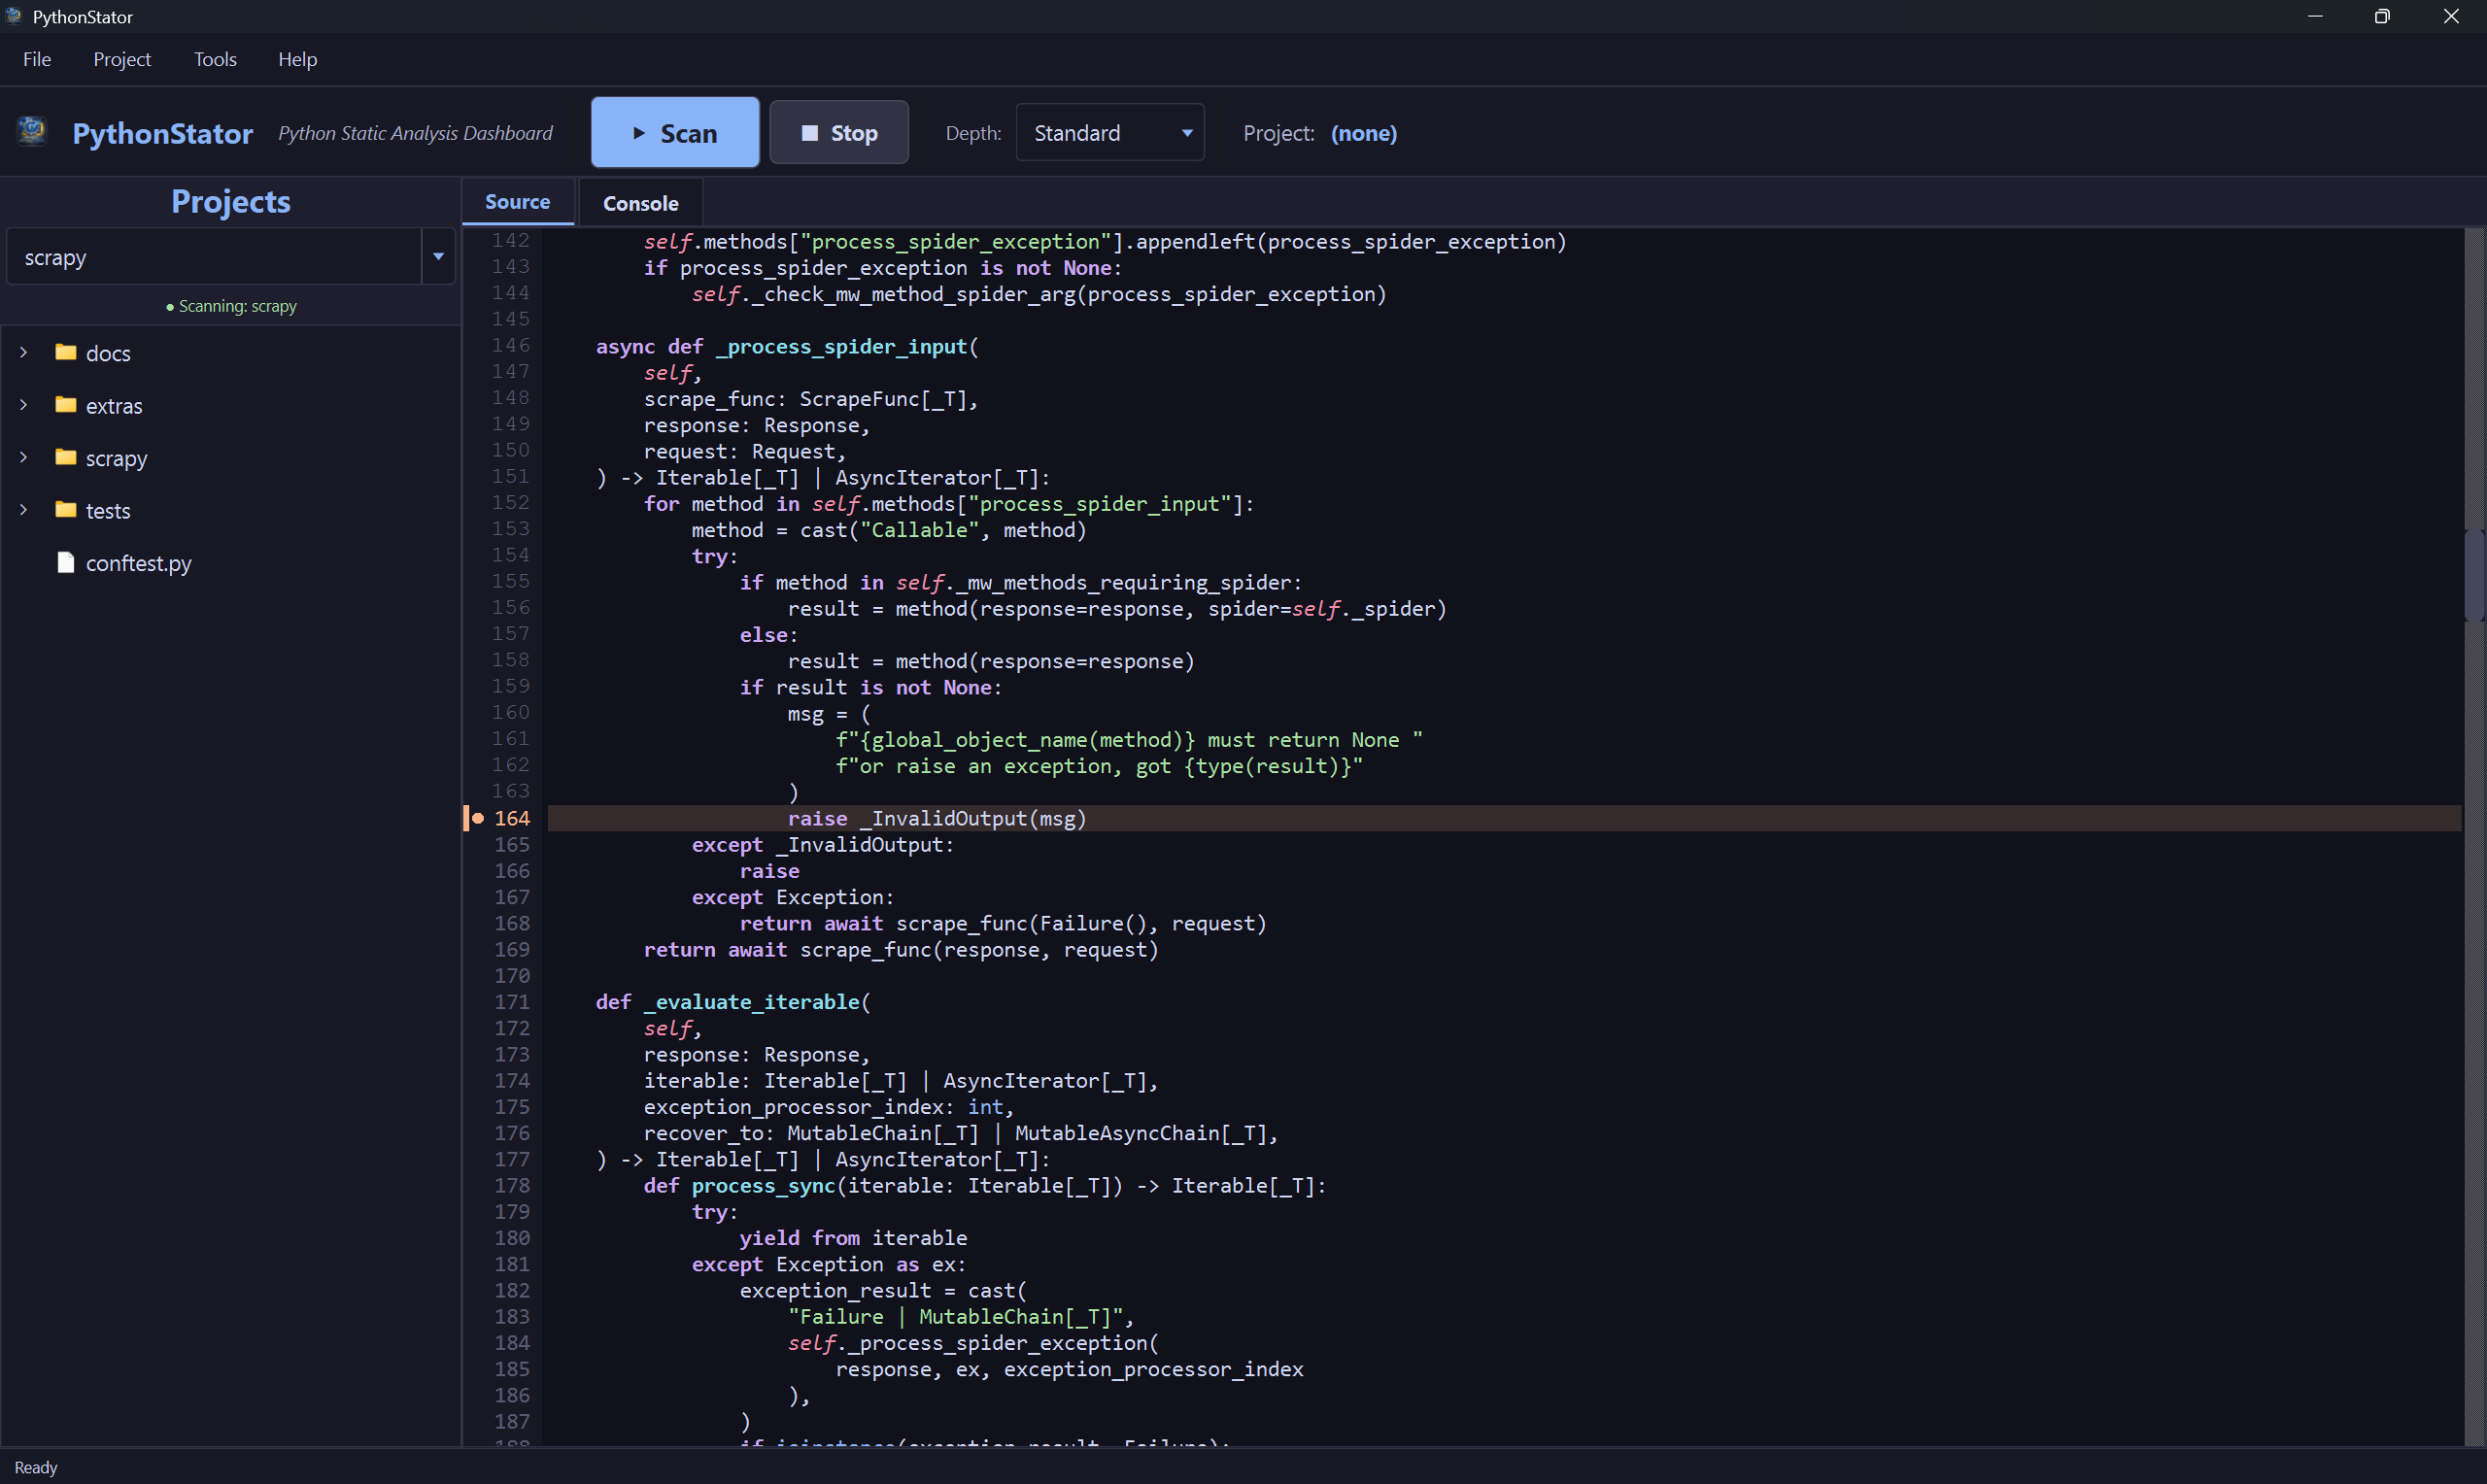This screenshot has width=2487, height=1484.
Task: Switch to the Source tab
Action: click(x=517, y=202)
